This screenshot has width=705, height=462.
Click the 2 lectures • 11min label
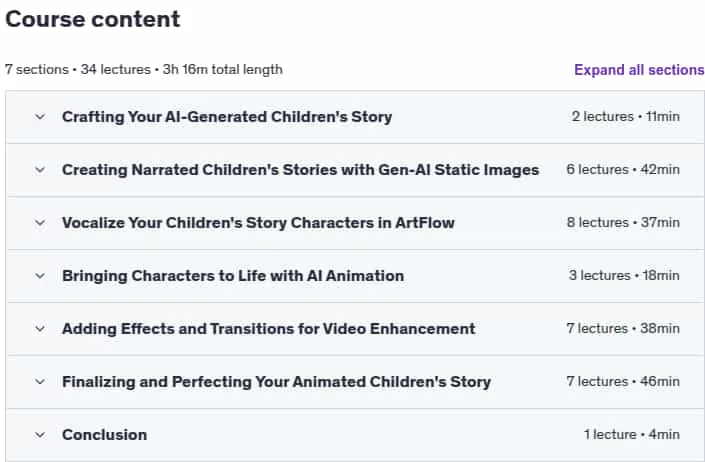[625, 117]
